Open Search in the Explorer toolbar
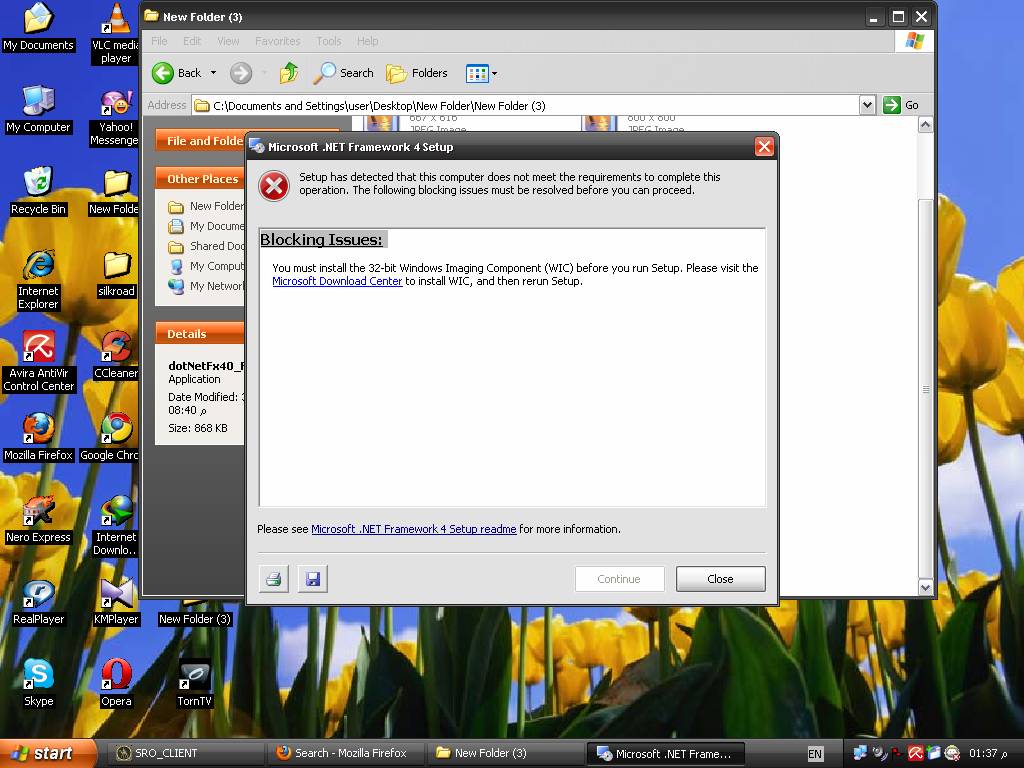This screenshot has height=768, width=1024. pyautogui.click(x=344, y=73)
